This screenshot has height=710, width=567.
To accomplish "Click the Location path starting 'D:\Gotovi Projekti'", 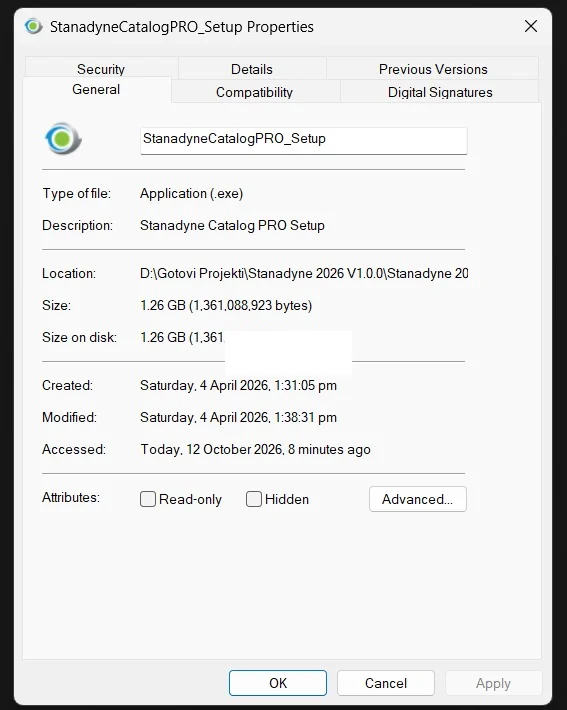I will [304, 273].
